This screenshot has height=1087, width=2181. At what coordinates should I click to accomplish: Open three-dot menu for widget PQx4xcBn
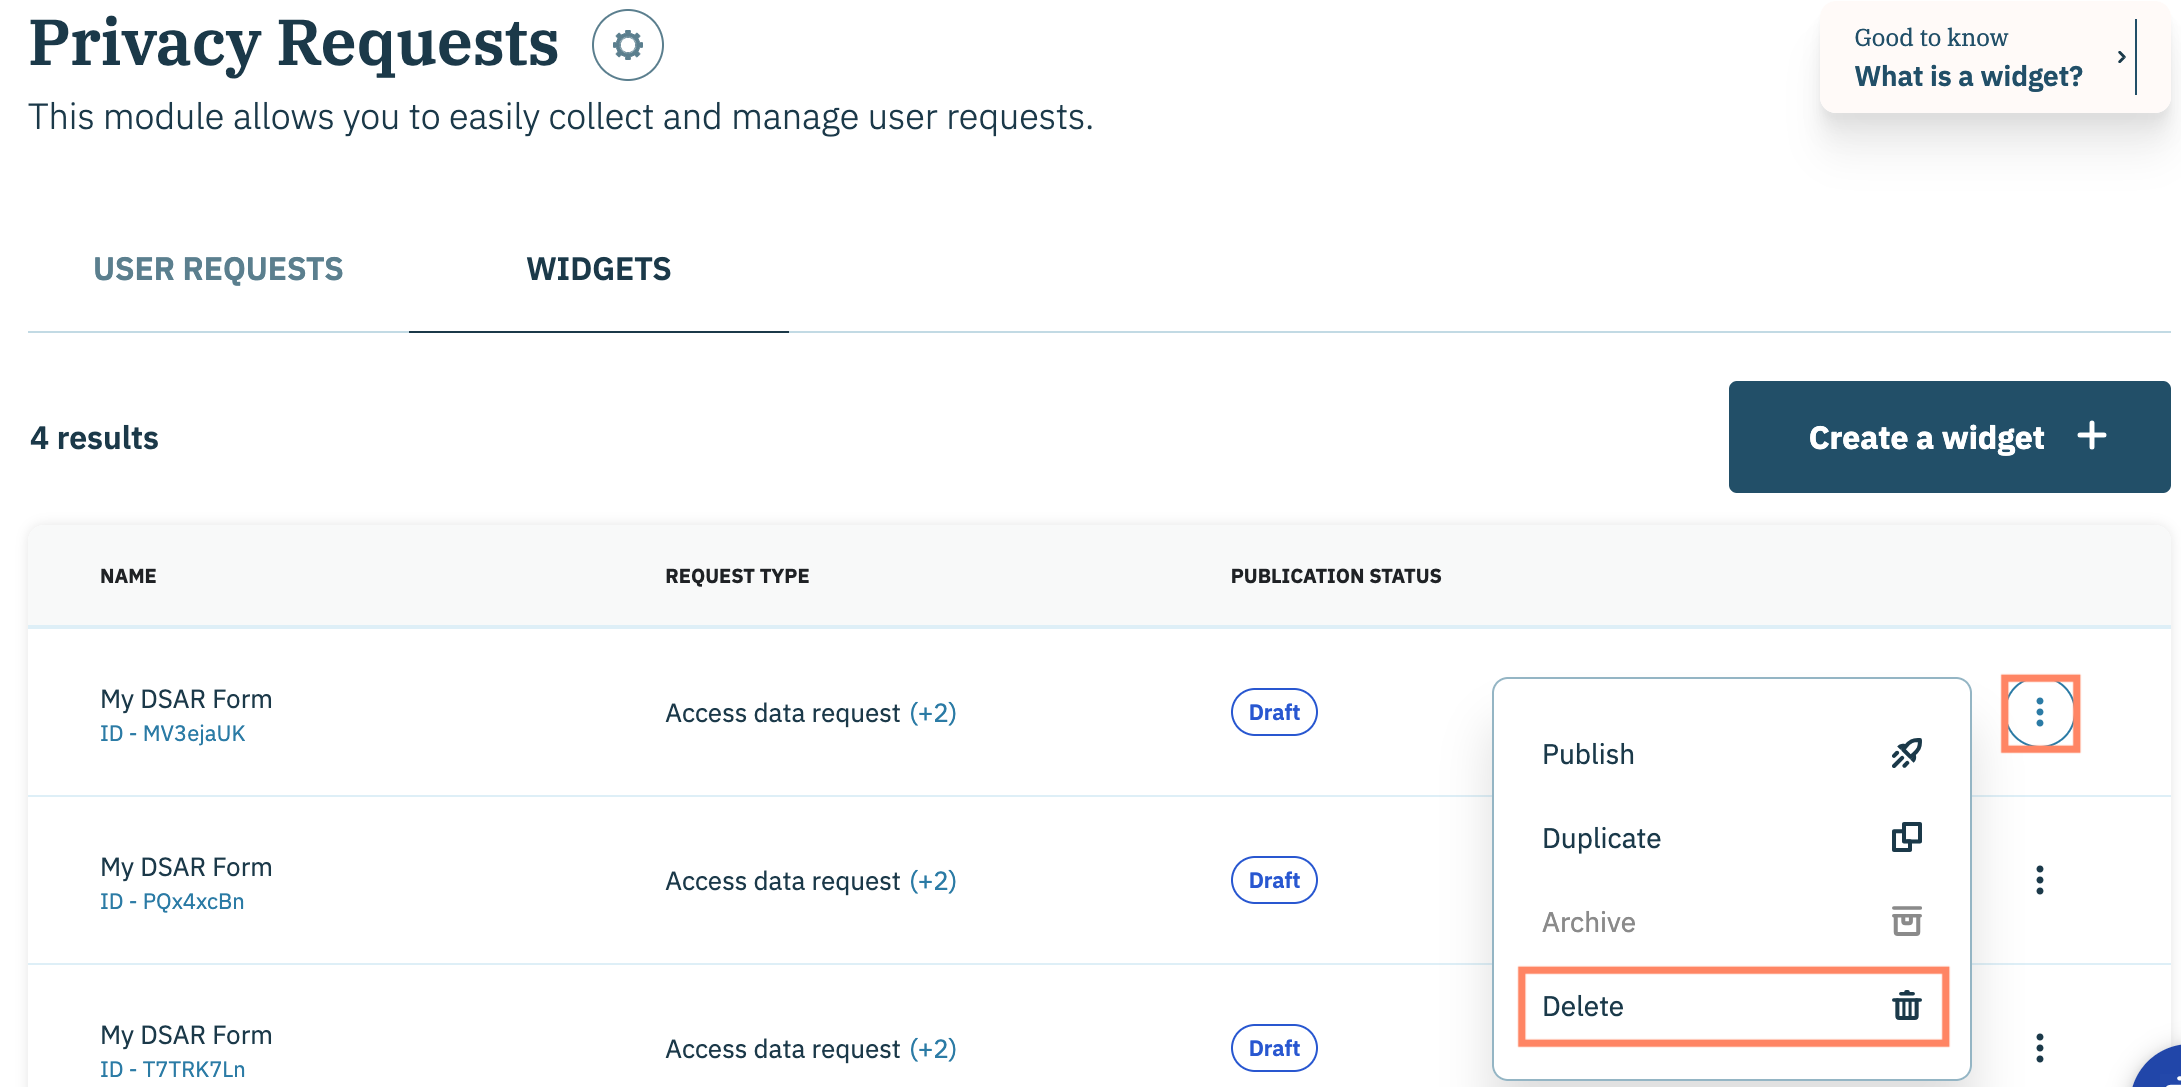[2039, 880]
